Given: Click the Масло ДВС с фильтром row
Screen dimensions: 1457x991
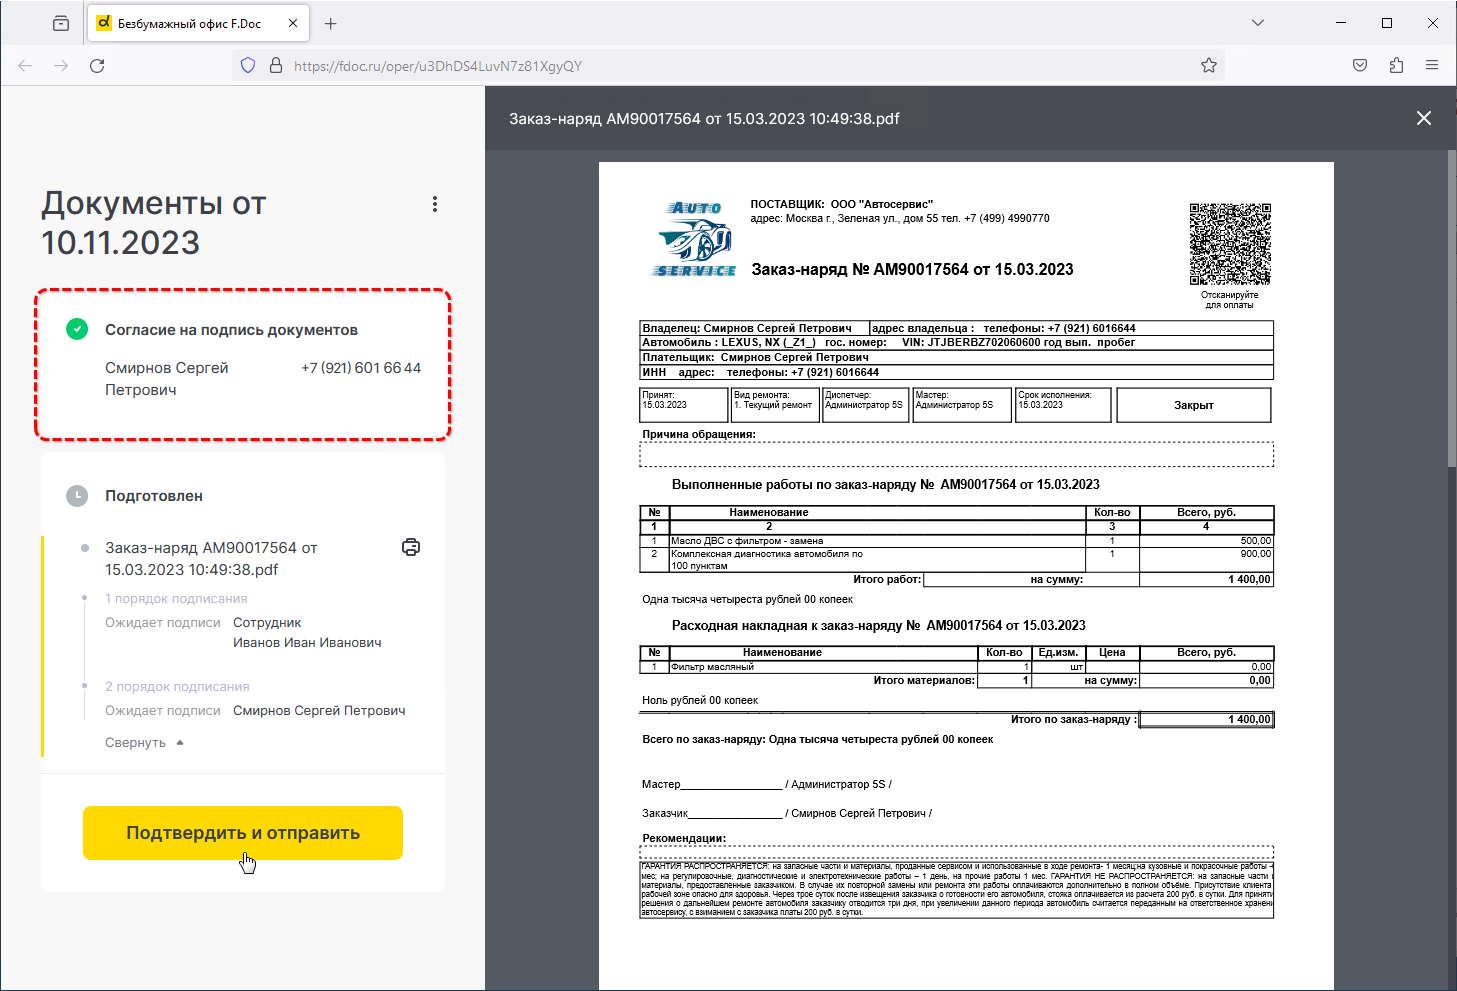Looking at the screenshot, I should click(956, 541).
